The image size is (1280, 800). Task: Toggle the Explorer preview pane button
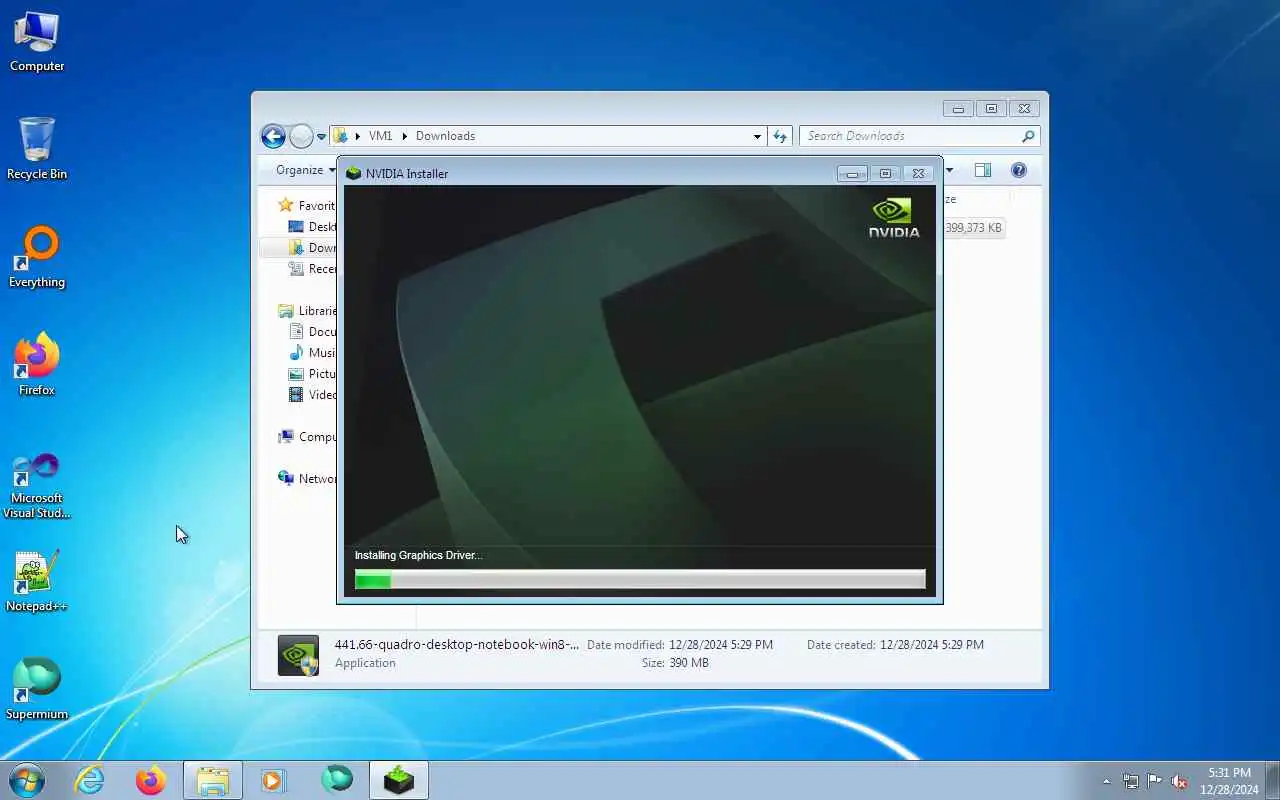coord(983,170)
